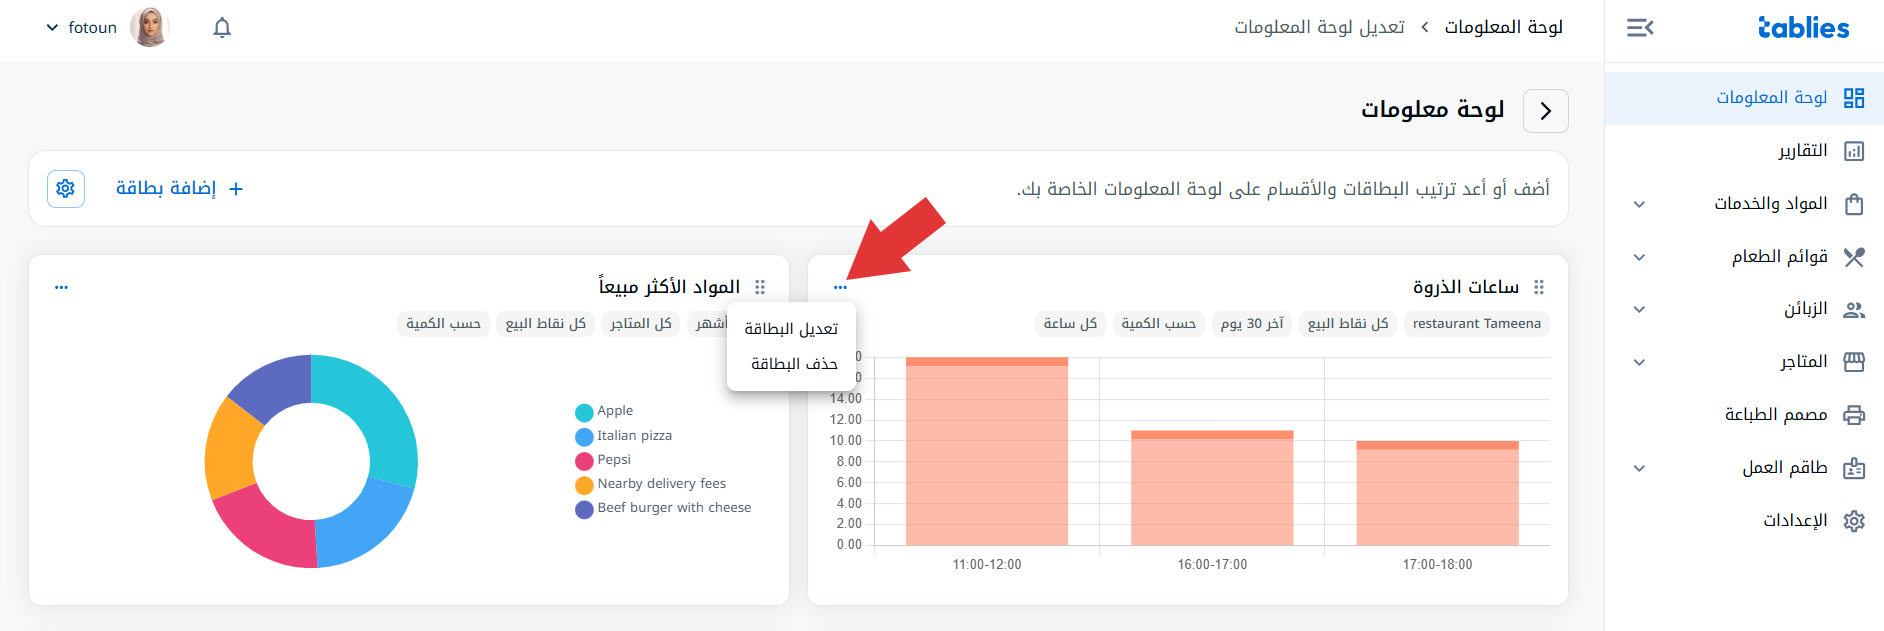Click مصمم الطباعة printer icon
Screen dimensions: 1884x631
point(1854,415)
